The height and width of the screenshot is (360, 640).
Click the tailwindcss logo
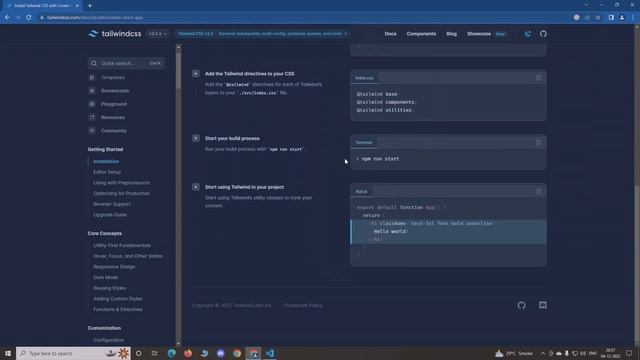115,34
